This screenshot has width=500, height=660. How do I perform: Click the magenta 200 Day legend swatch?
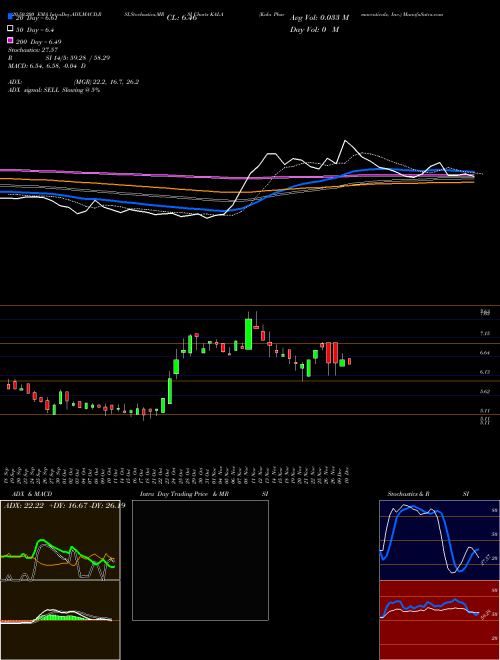11,40
